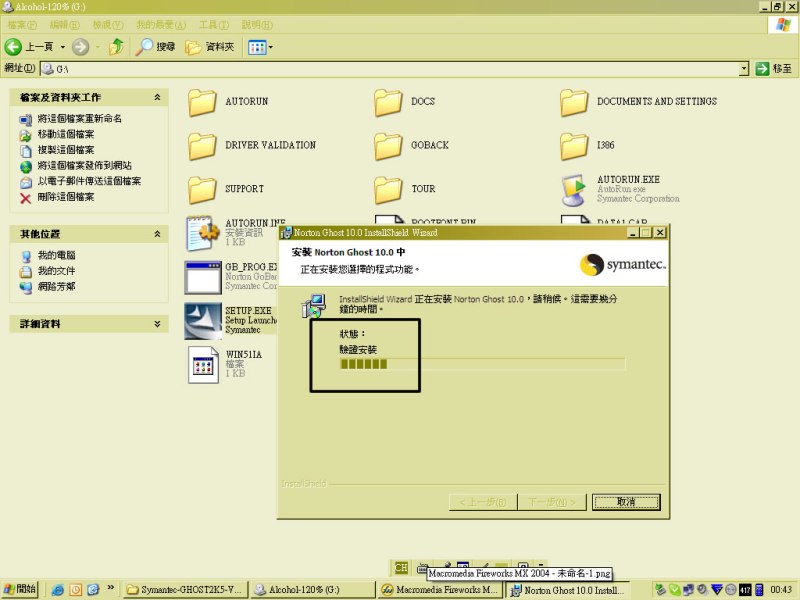800x600 pixels.
Task: Open the back history dropdown arrow
Action: tap(63, 47)
